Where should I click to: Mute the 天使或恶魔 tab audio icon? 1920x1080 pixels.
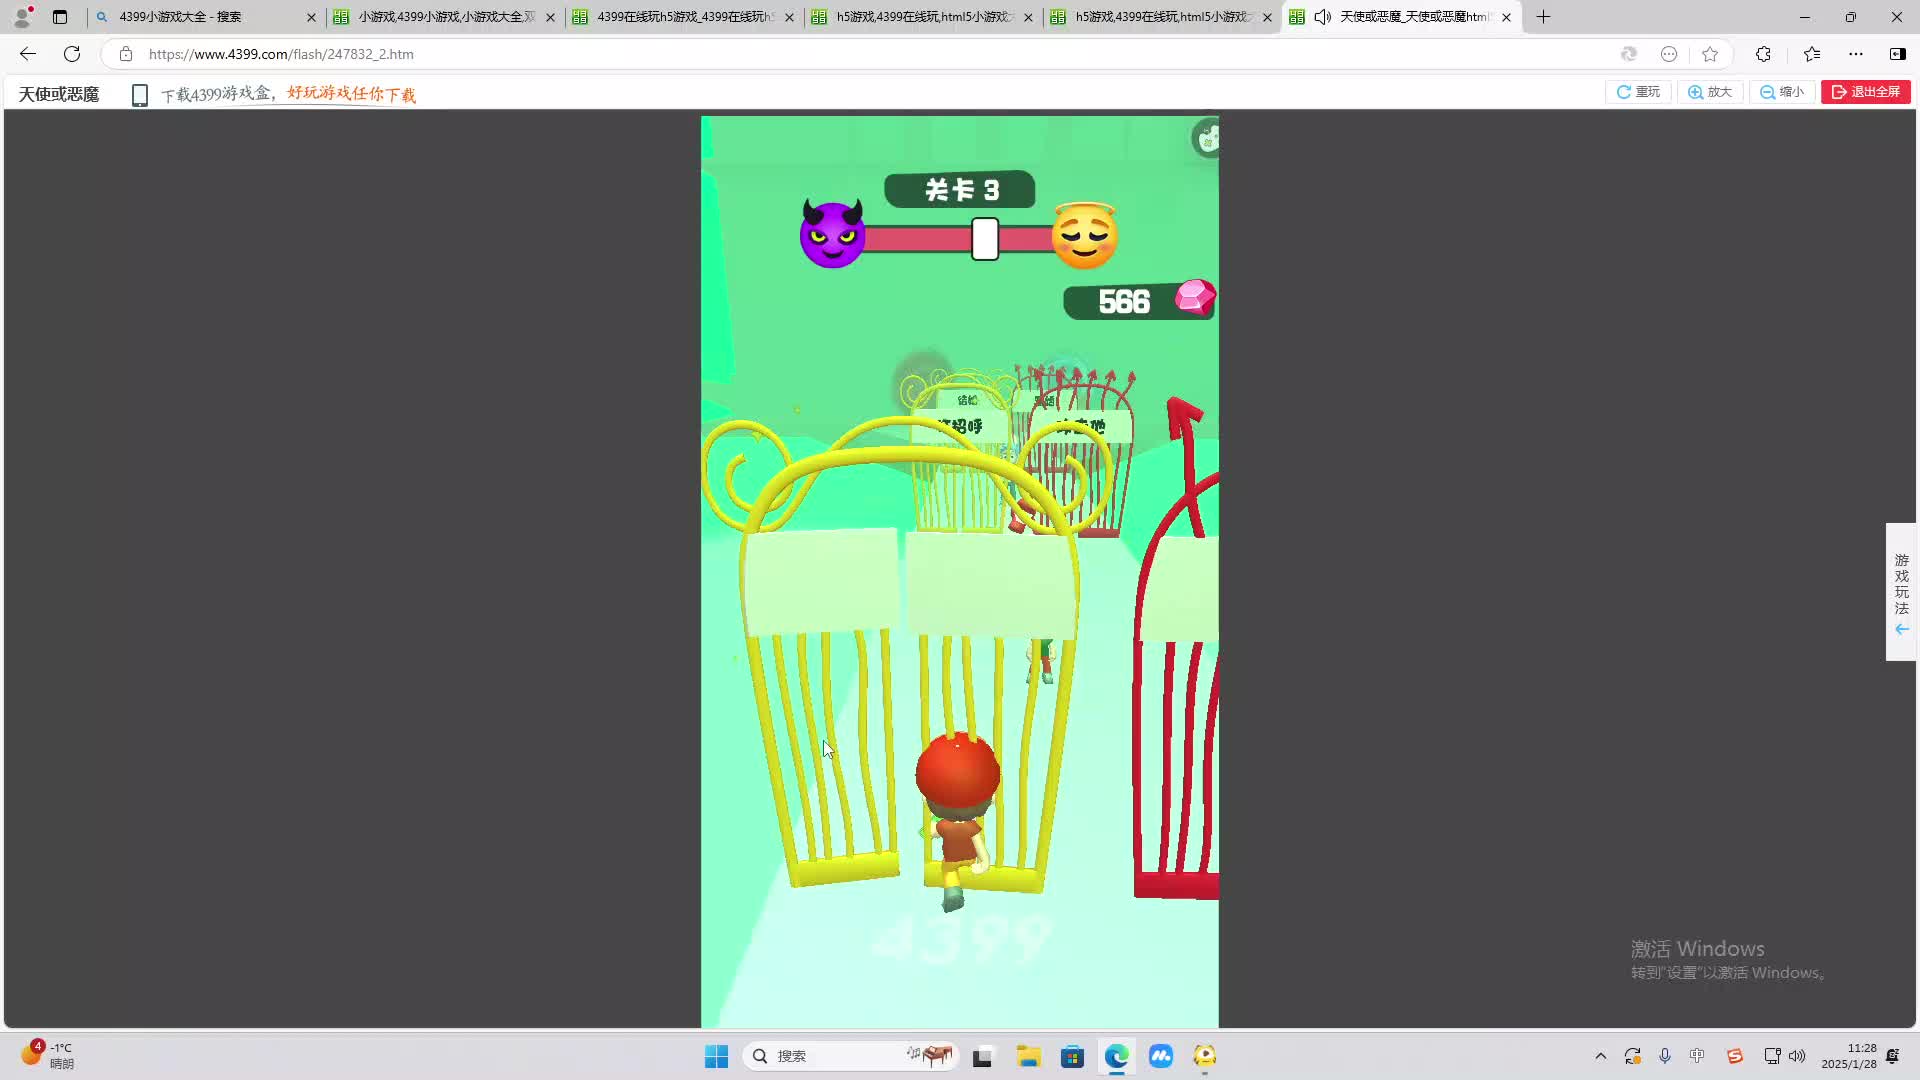pos(1322,17)
